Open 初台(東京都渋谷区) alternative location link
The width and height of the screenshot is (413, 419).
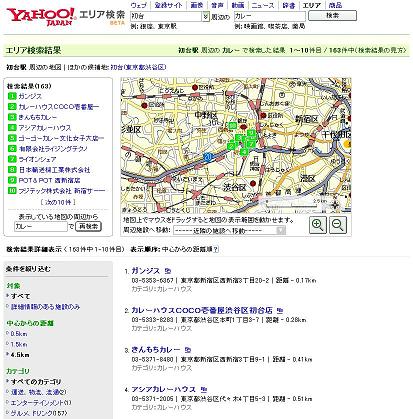click(138, 67)
